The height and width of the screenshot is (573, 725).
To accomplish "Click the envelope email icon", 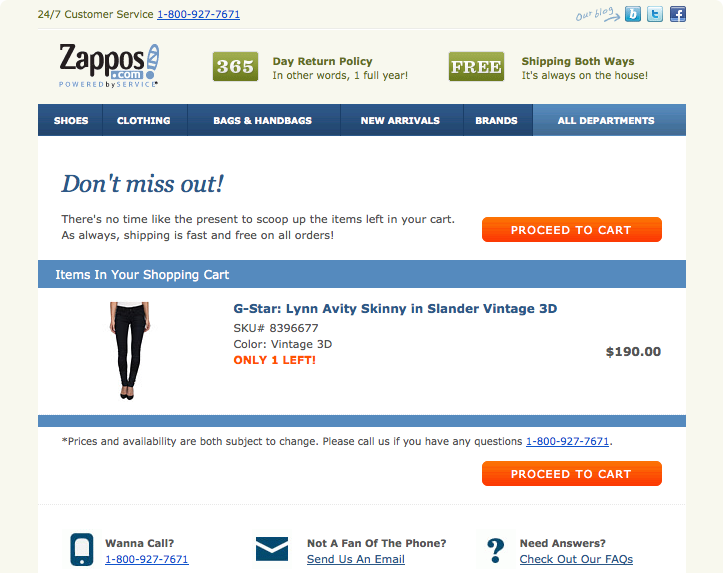I will coord(272,549).
